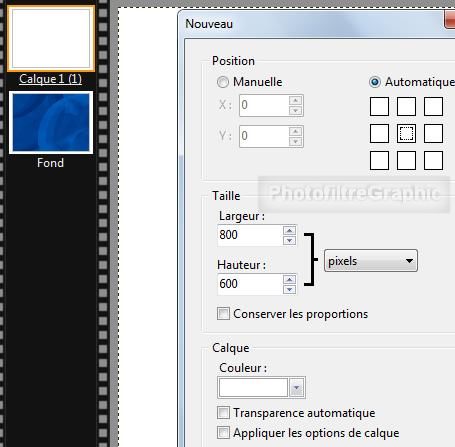Decrease Hauteur with the down arrow
The height and width of the screenshot is (447, 455).
(289, 289)
